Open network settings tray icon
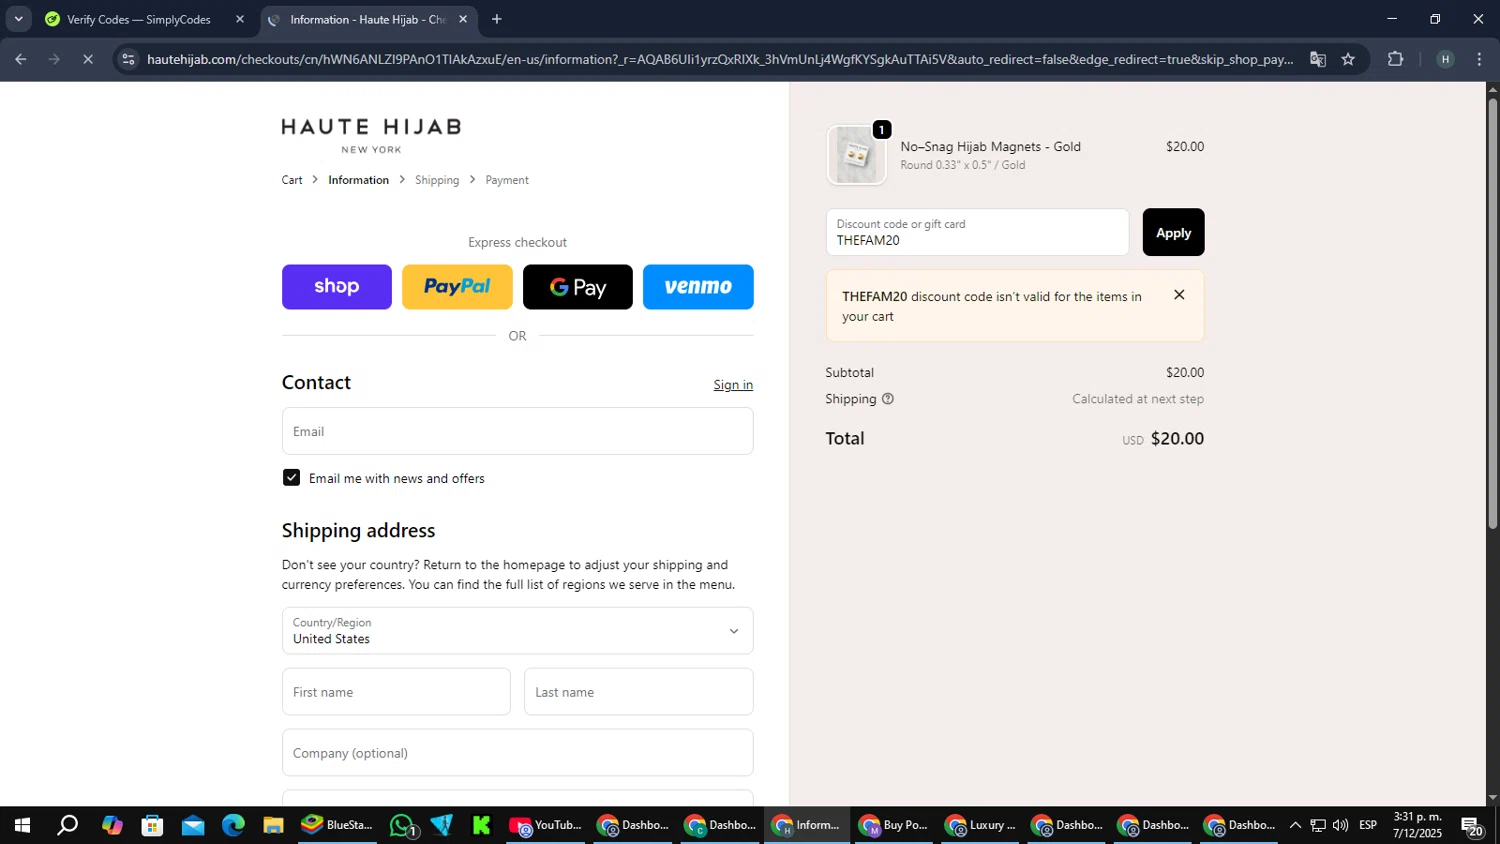This screenshot has height=844, width=1500. coord(1318,825)
